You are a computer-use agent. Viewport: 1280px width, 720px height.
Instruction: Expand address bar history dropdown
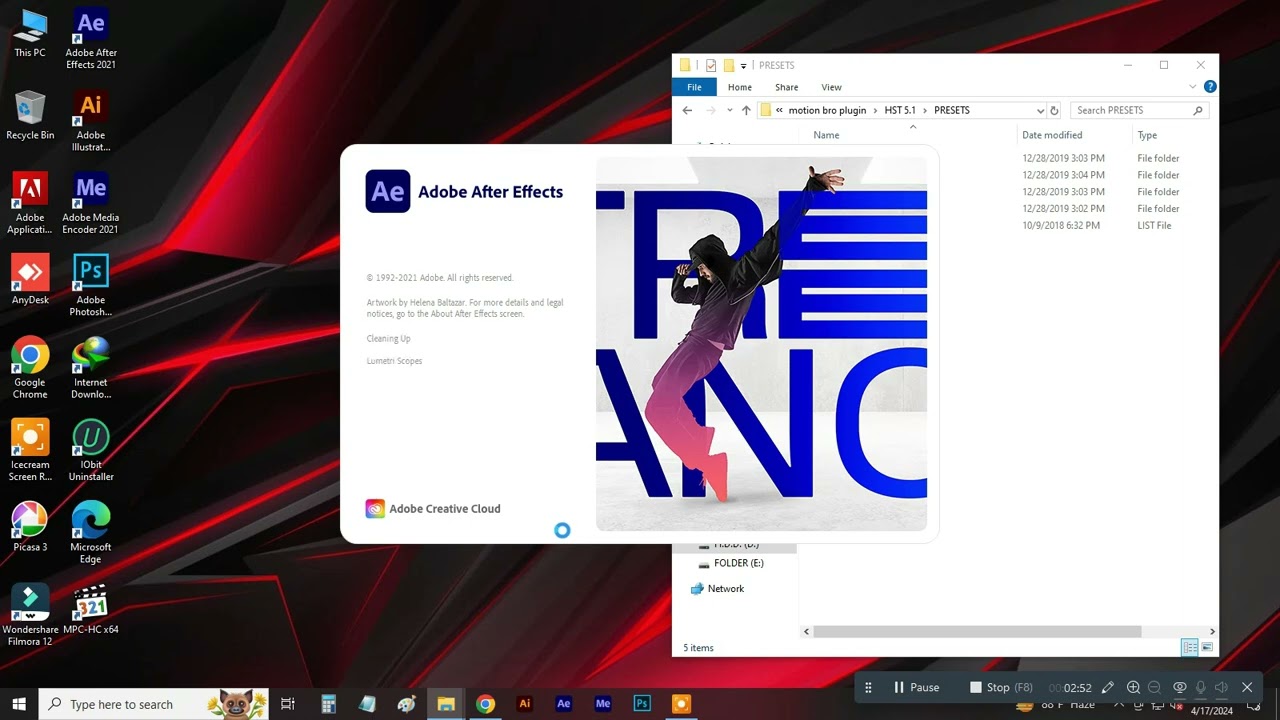pyautogui.click(x=1040, y=110)
